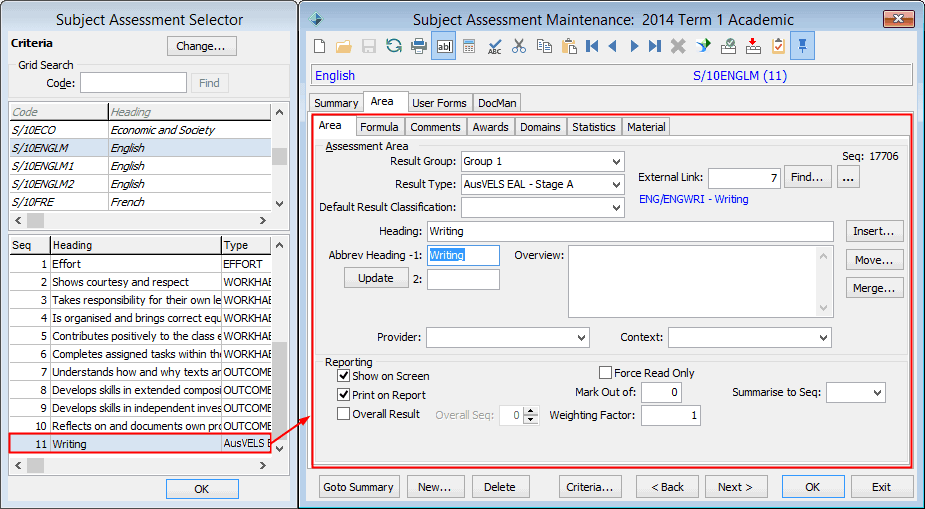Open the Statistics sub-tab

(x=593, y=127)
